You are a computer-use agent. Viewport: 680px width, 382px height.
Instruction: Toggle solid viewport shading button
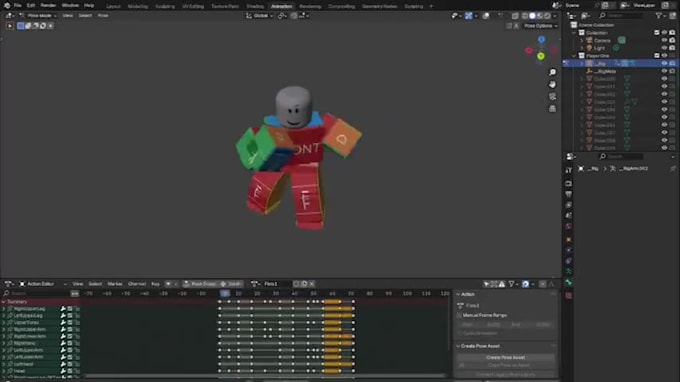pos(532,16)
